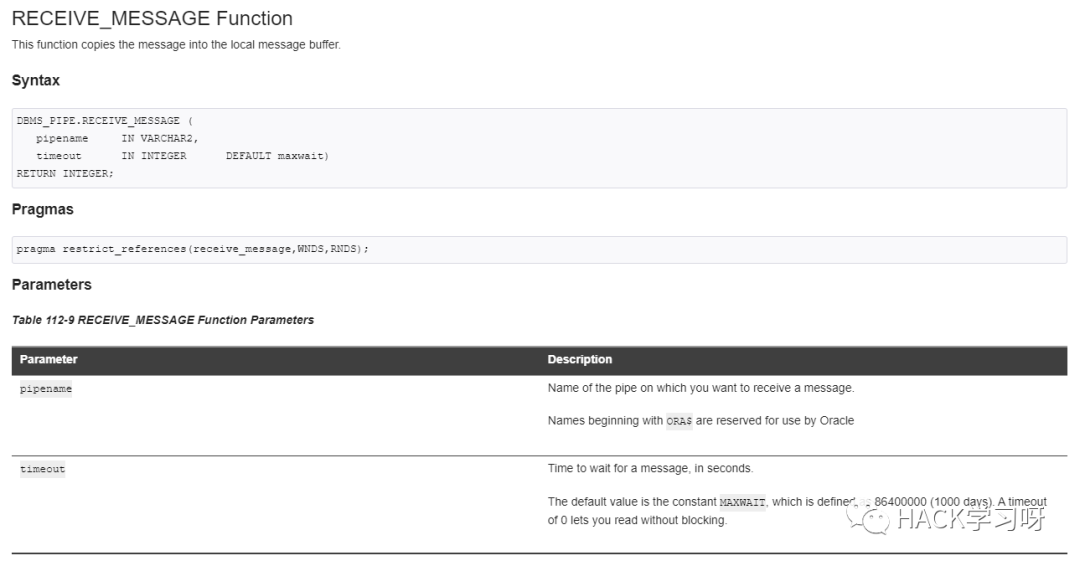The height and width of the screenshot is (566, 1080).
Task: Select the Syntax section heading
Action: [36, 80]
